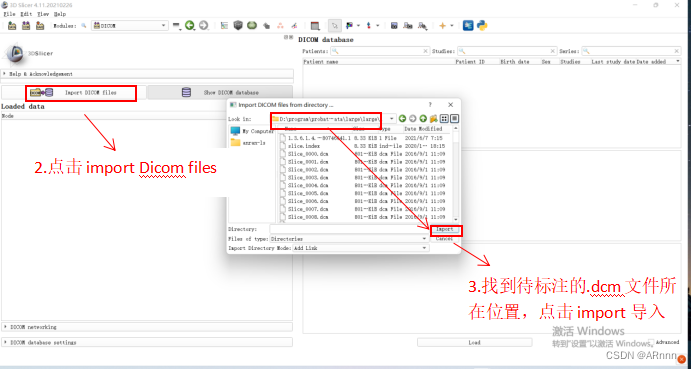Expand DICOM networking section
The image size is (692, 369).
click(147, 327)
